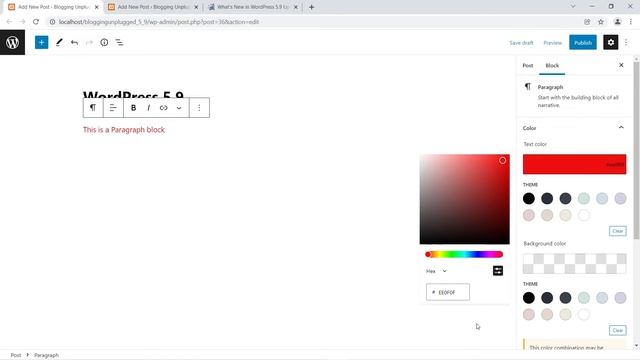Open the editor Options three-dot menu
The width and height of the screenshot is (640, 360).
point(626,42)
